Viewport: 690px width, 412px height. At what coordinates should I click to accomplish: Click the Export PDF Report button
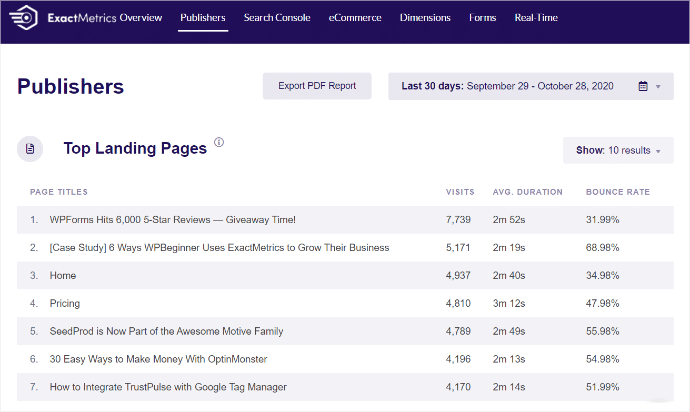point(317,86)
